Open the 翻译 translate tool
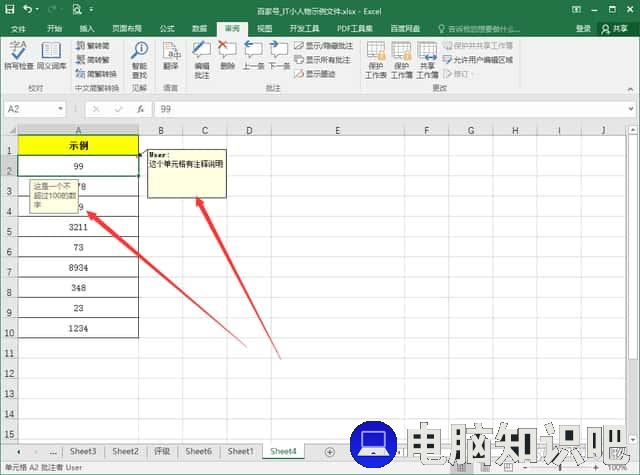 pyautogui.click(x=171, y=56)
